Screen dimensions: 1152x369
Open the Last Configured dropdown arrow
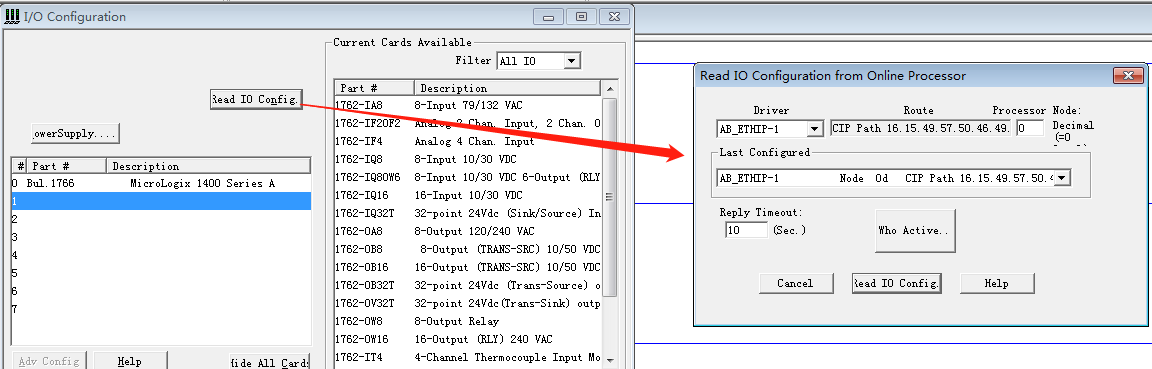click(1062, 178)
